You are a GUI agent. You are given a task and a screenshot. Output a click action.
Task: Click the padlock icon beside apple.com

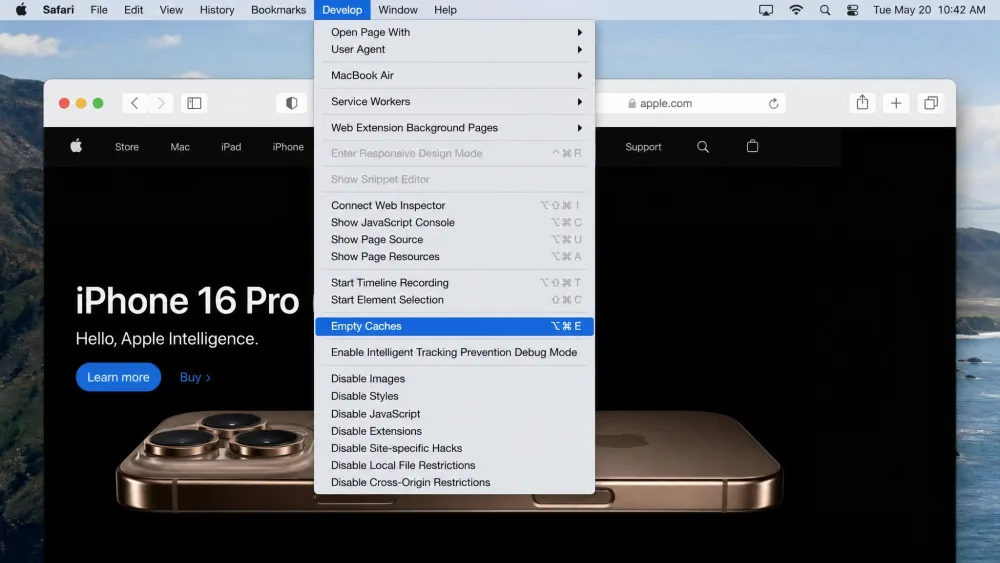631,103
